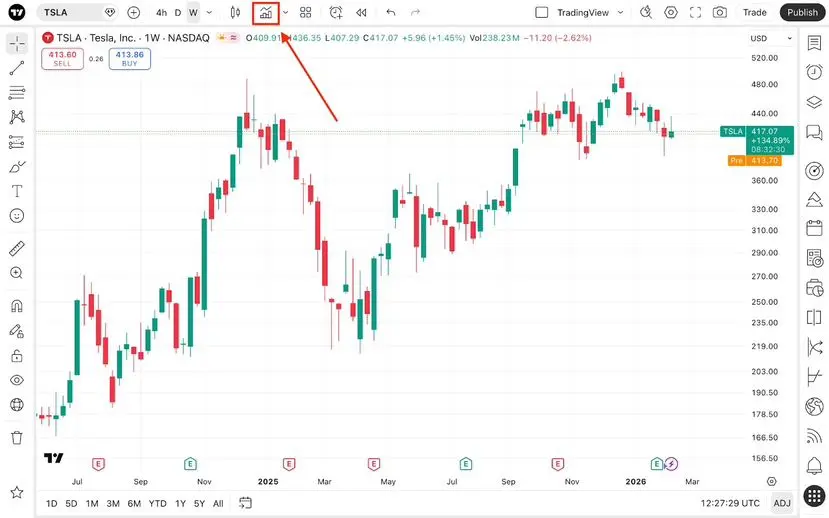The width and height of the screenshot is (829, 518).
Task: Click the 413.60 SELL button
Action: tap(62, 59)
